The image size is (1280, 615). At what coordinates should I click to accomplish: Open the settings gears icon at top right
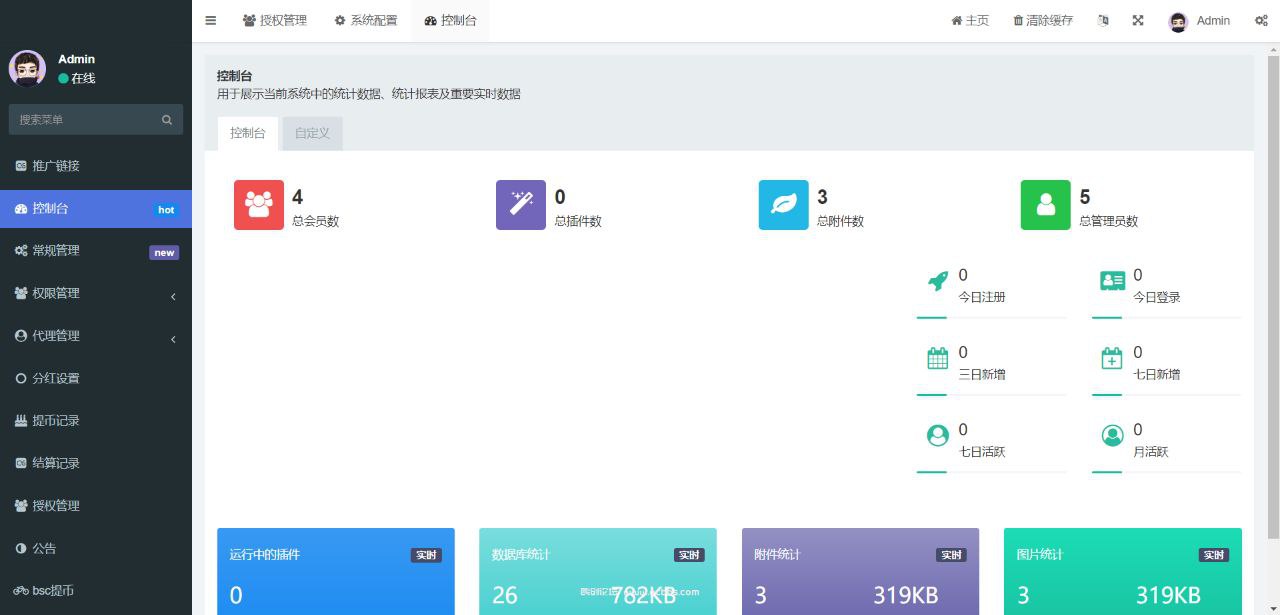(1261, 20)
